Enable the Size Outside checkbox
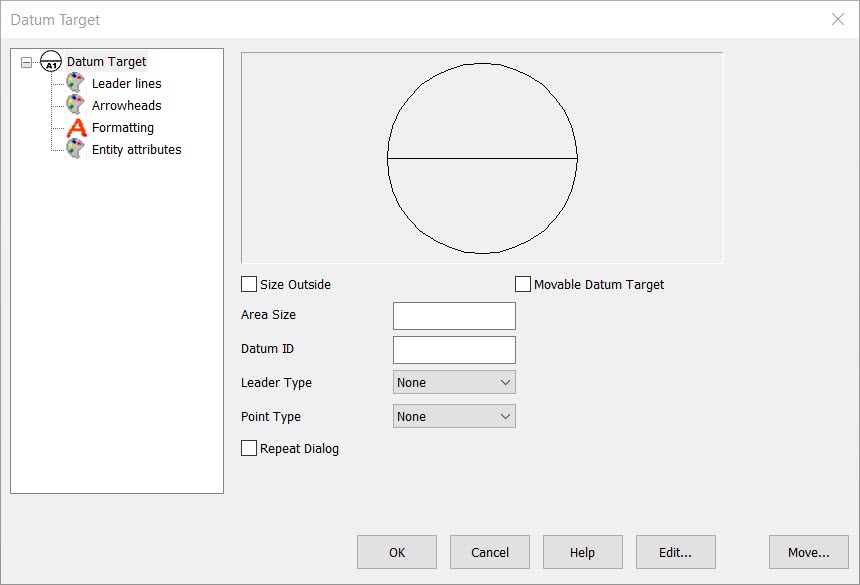This screenshot has height=585, width=860. [248, 284]
